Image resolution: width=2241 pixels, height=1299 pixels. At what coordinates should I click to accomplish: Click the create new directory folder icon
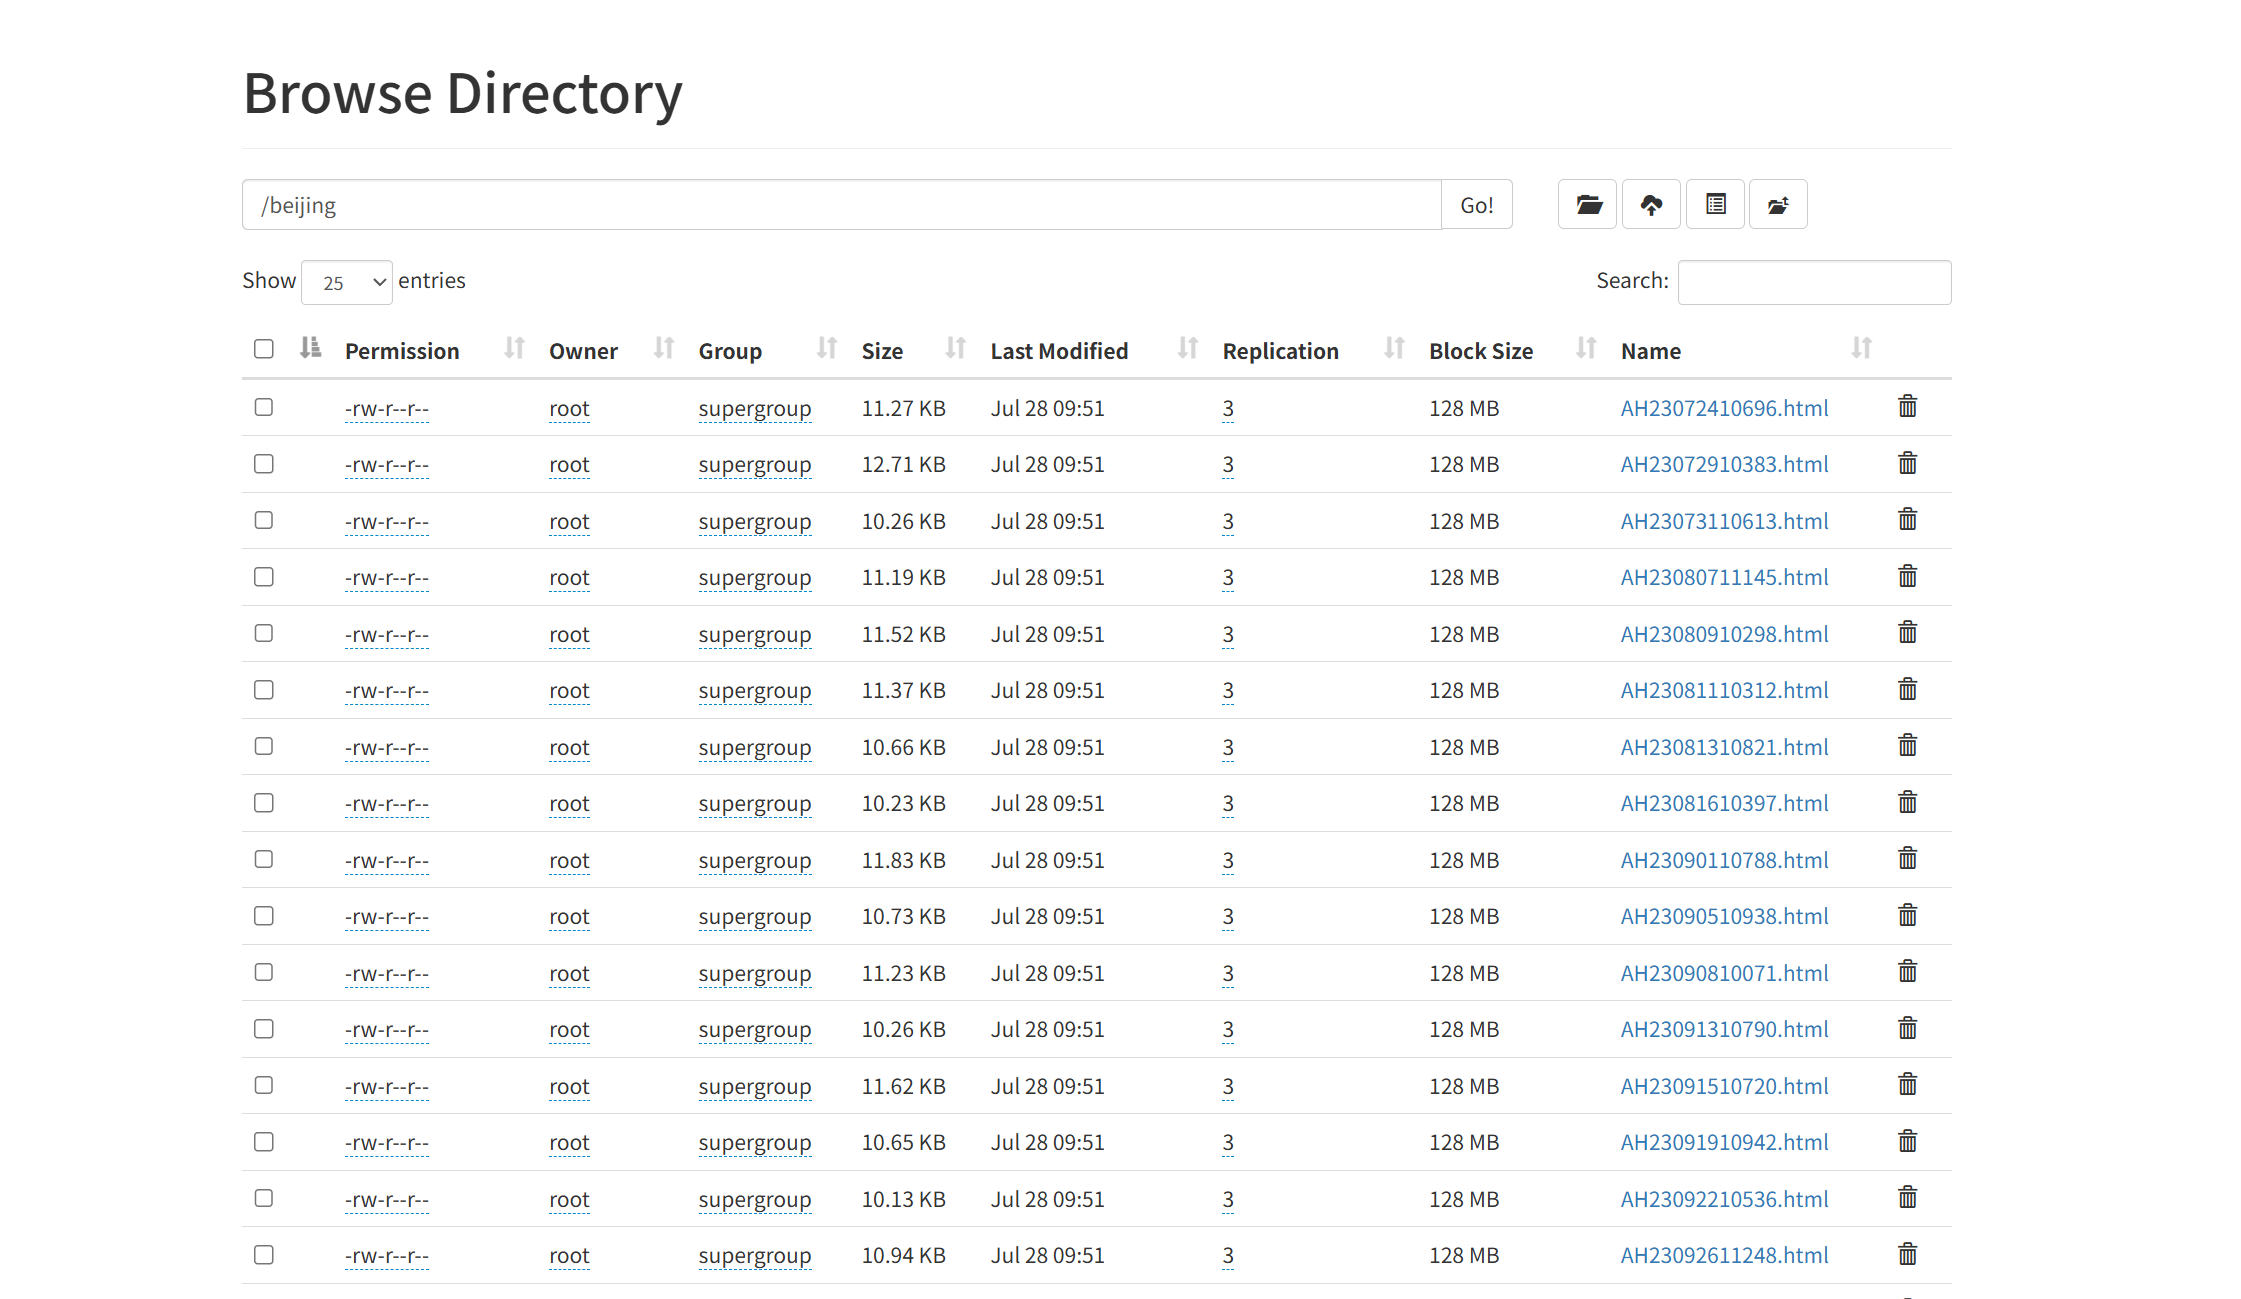[x=1587, y=205]
